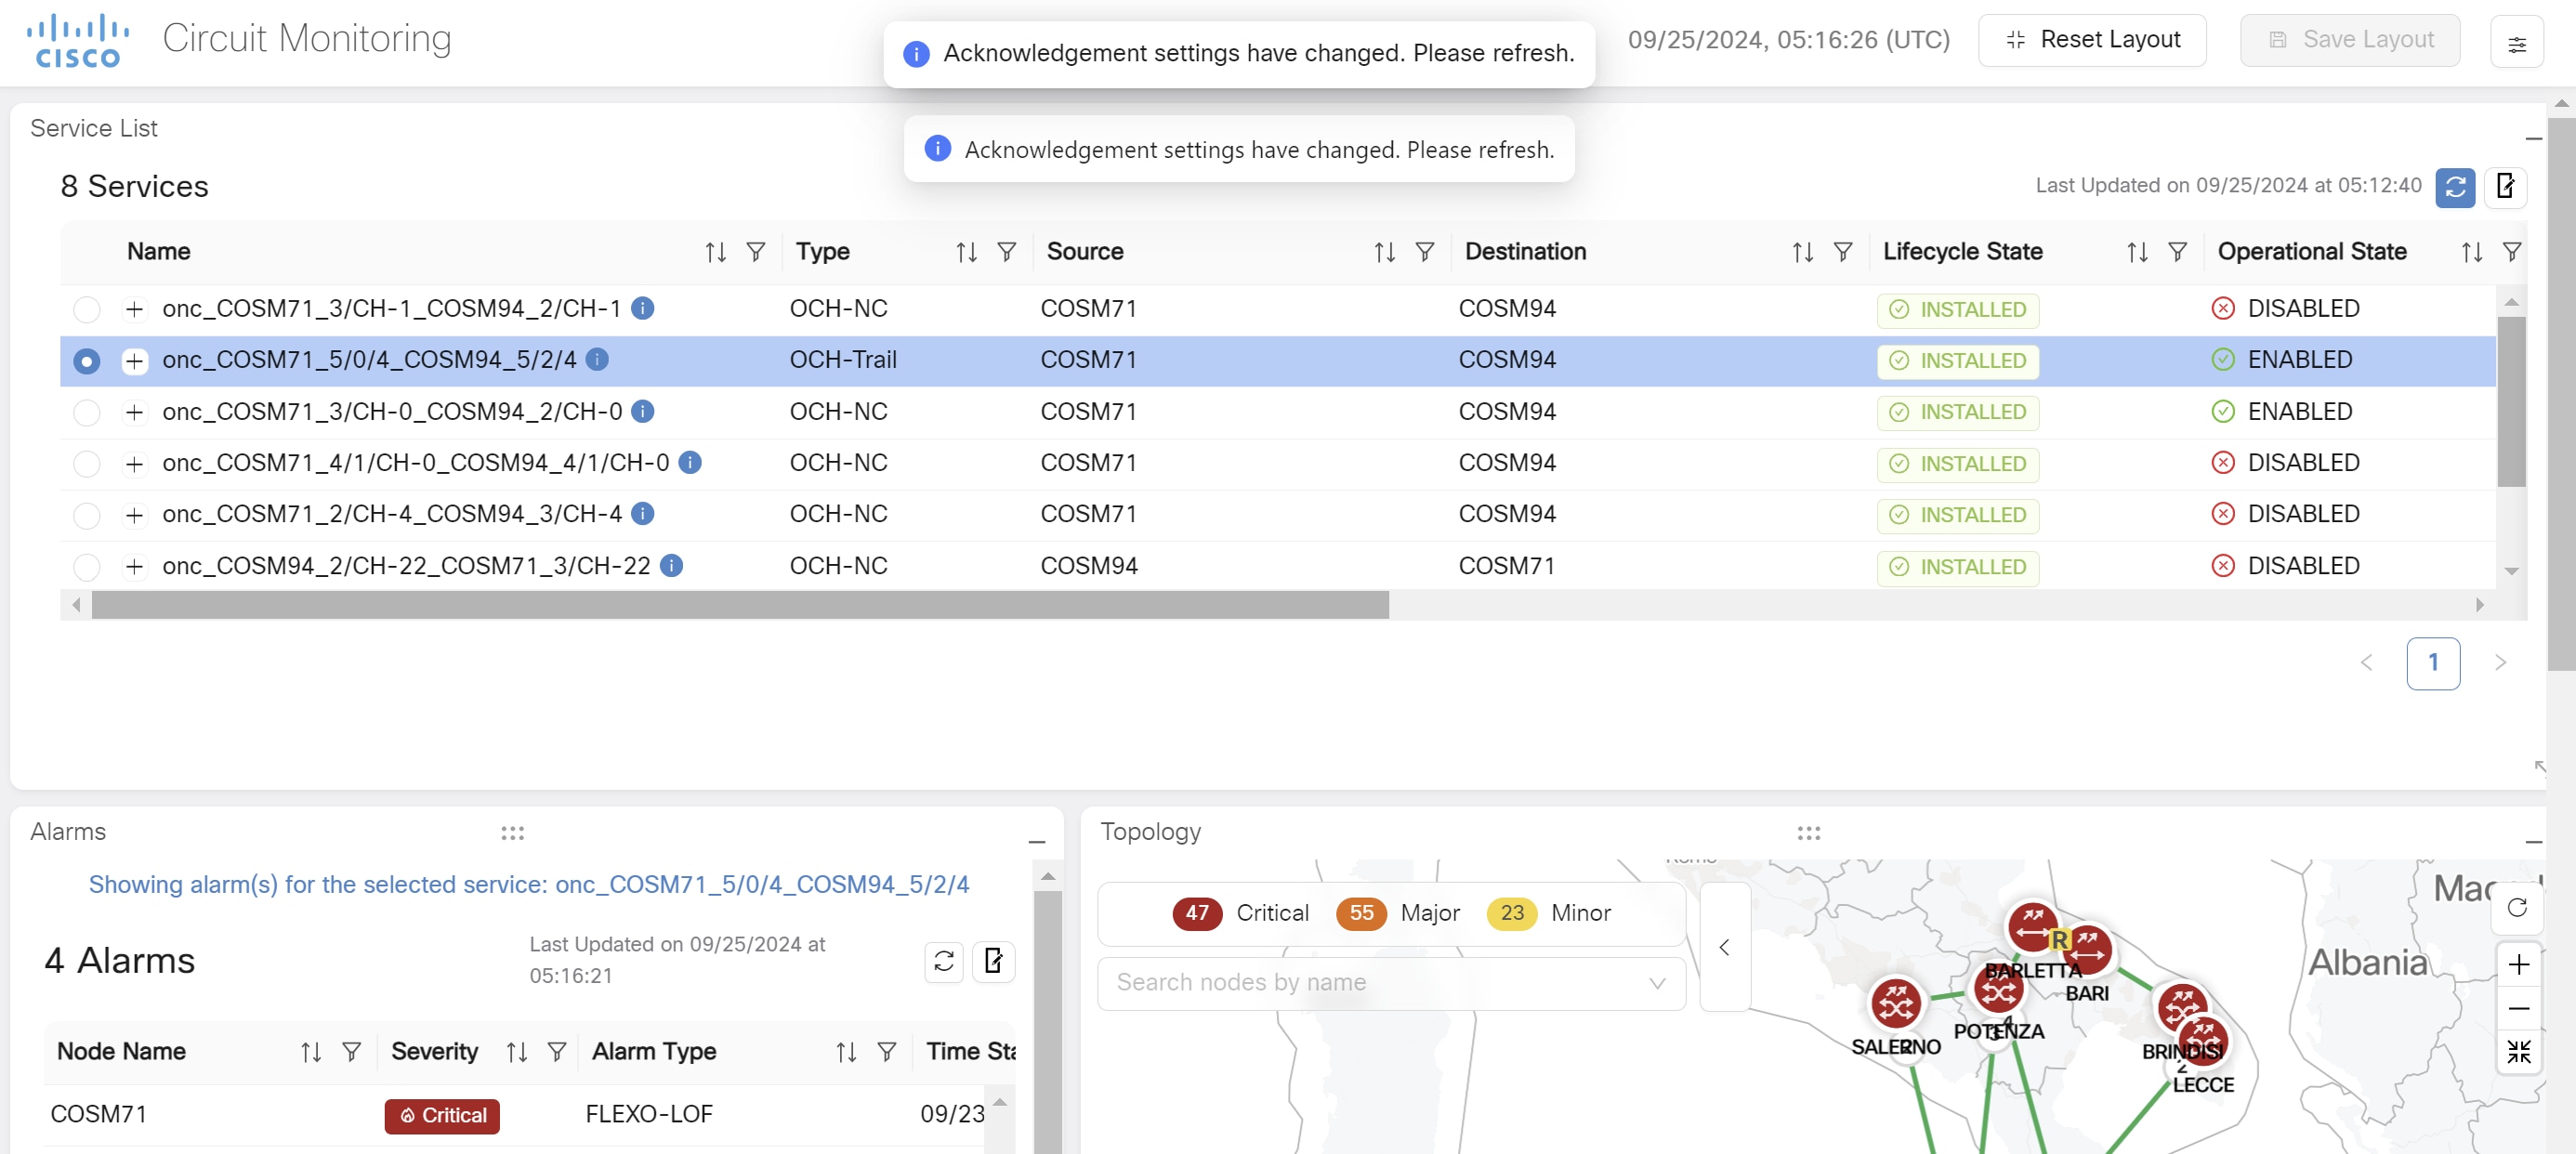Toggle checkbox for onc_COSM71_3/CH-0_COSM94_2/CH-0
This screenshot has height=1154, width=2576.
[x=87, y=412]
